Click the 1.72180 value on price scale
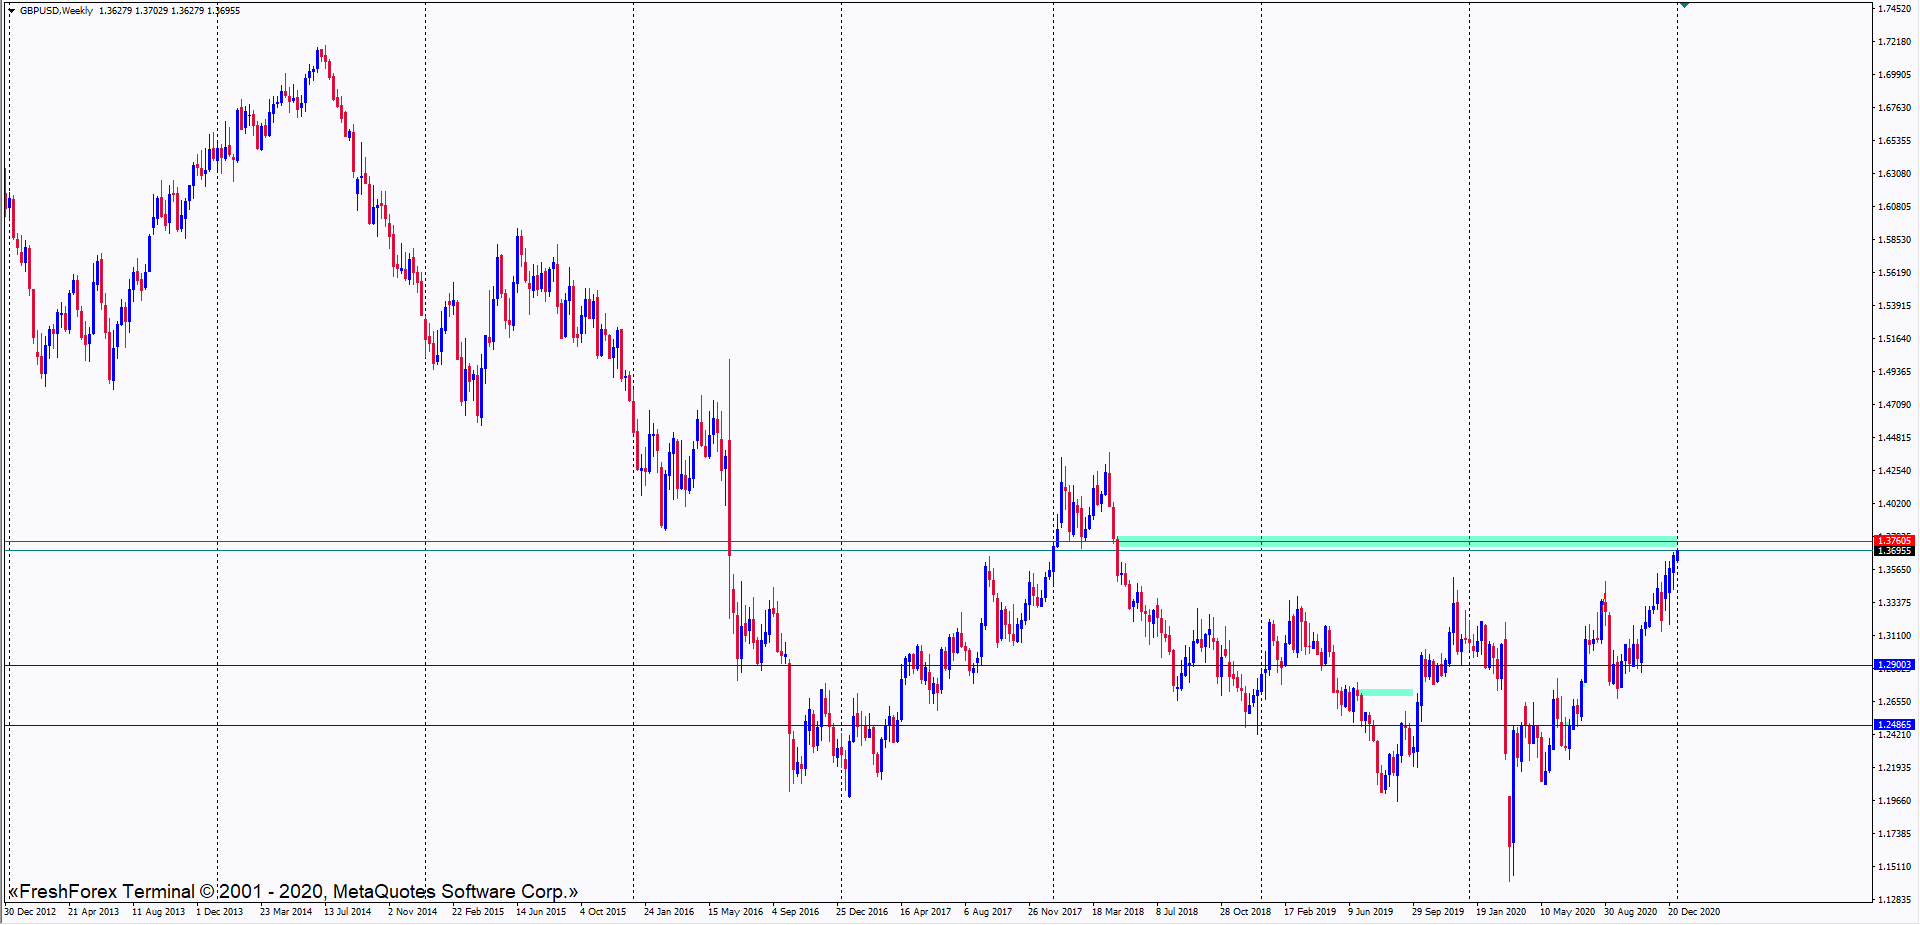The image size is (1920, 925). coord(1894,42)
